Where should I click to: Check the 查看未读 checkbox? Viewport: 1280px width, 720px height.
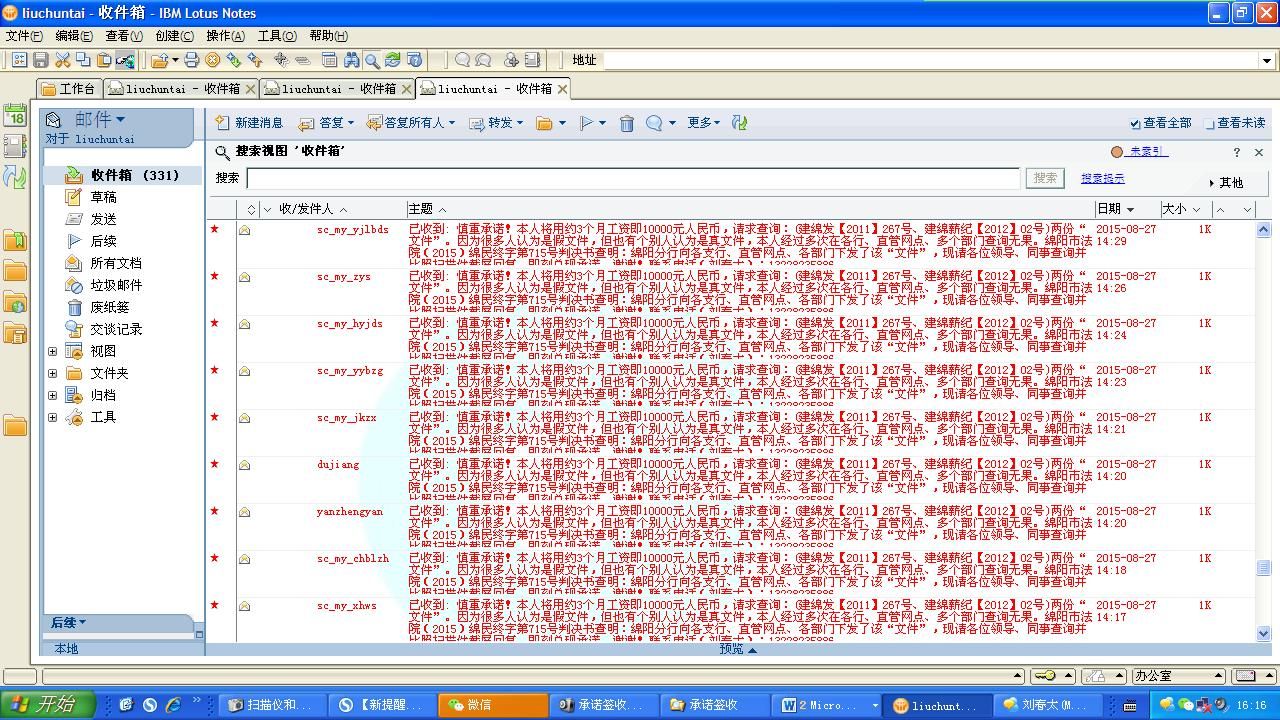point(1210,124)
